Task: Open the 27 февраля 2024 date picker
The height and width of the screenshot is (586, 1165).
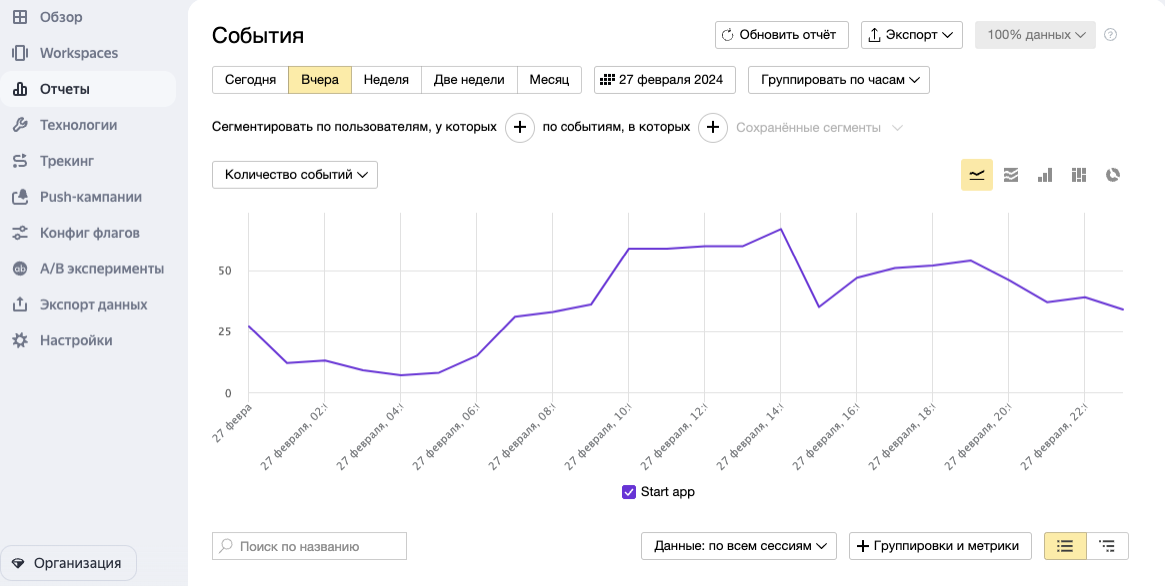Action: point(665,80)
